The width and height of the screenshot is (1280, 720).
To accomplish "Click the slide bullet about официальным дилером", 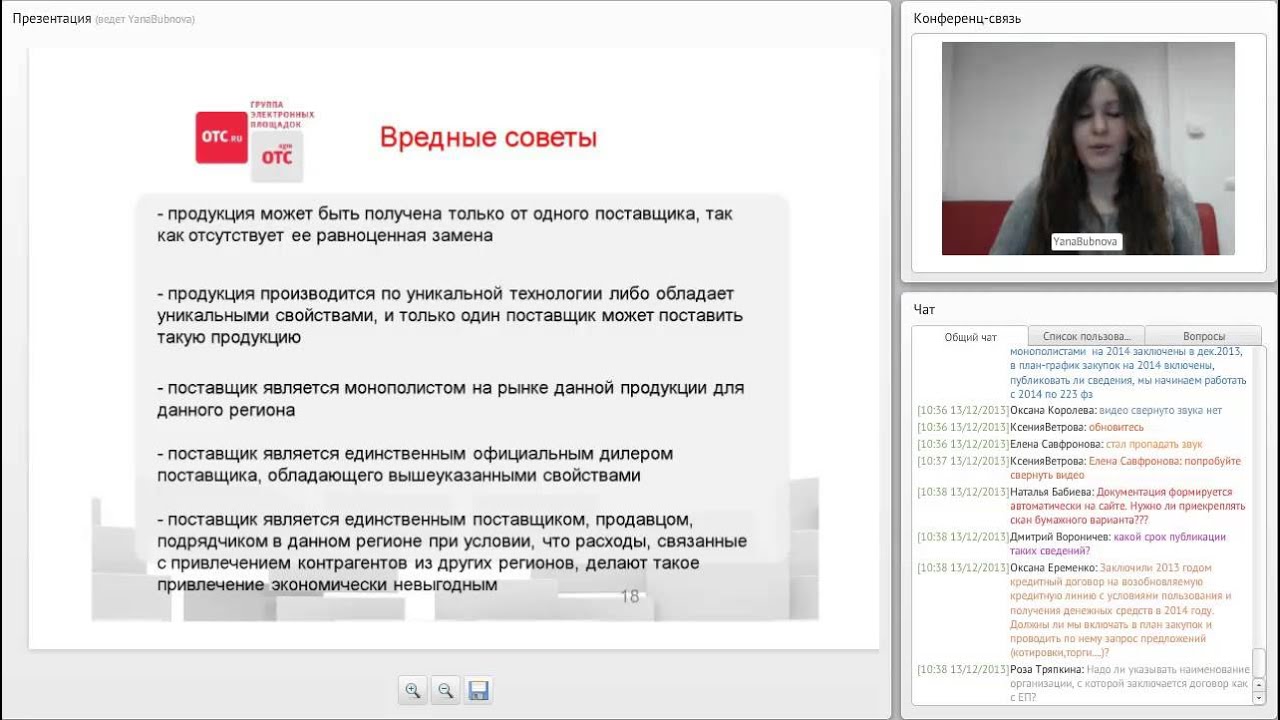I will [415, 464].
